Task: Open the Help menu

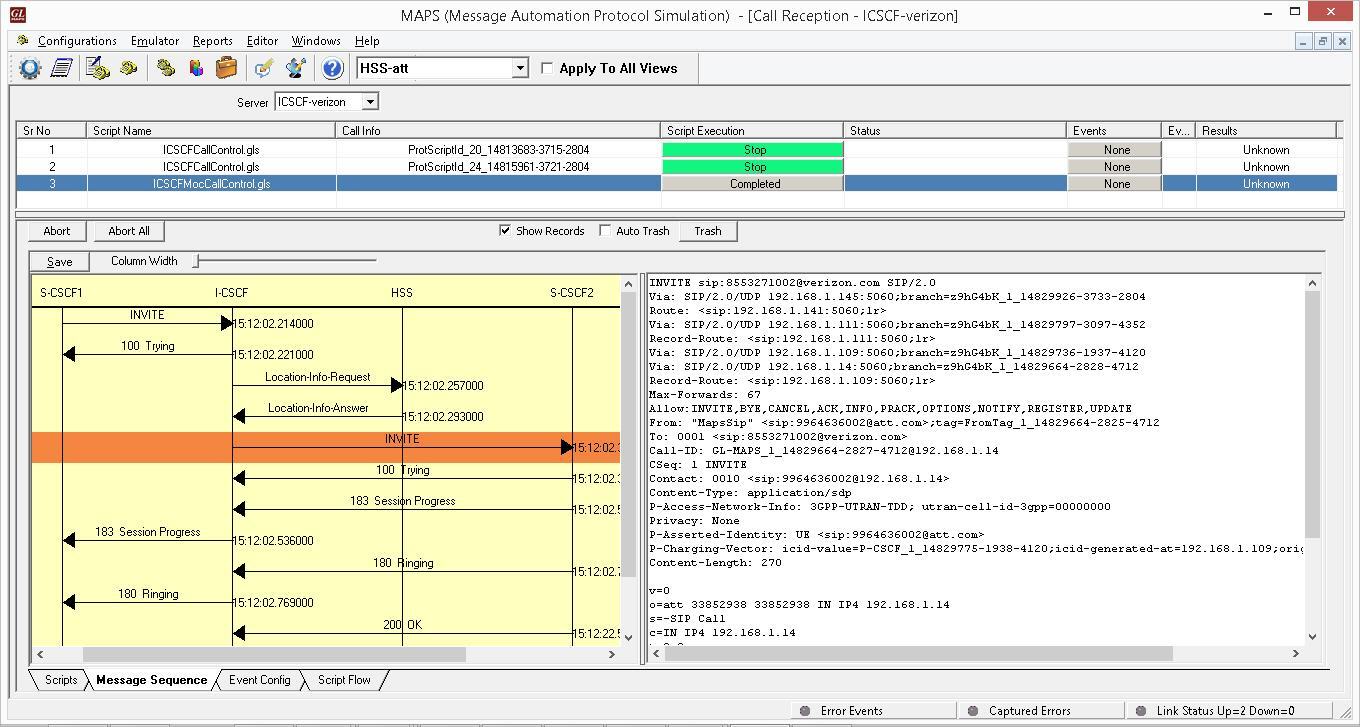Action: click(367, 41)
